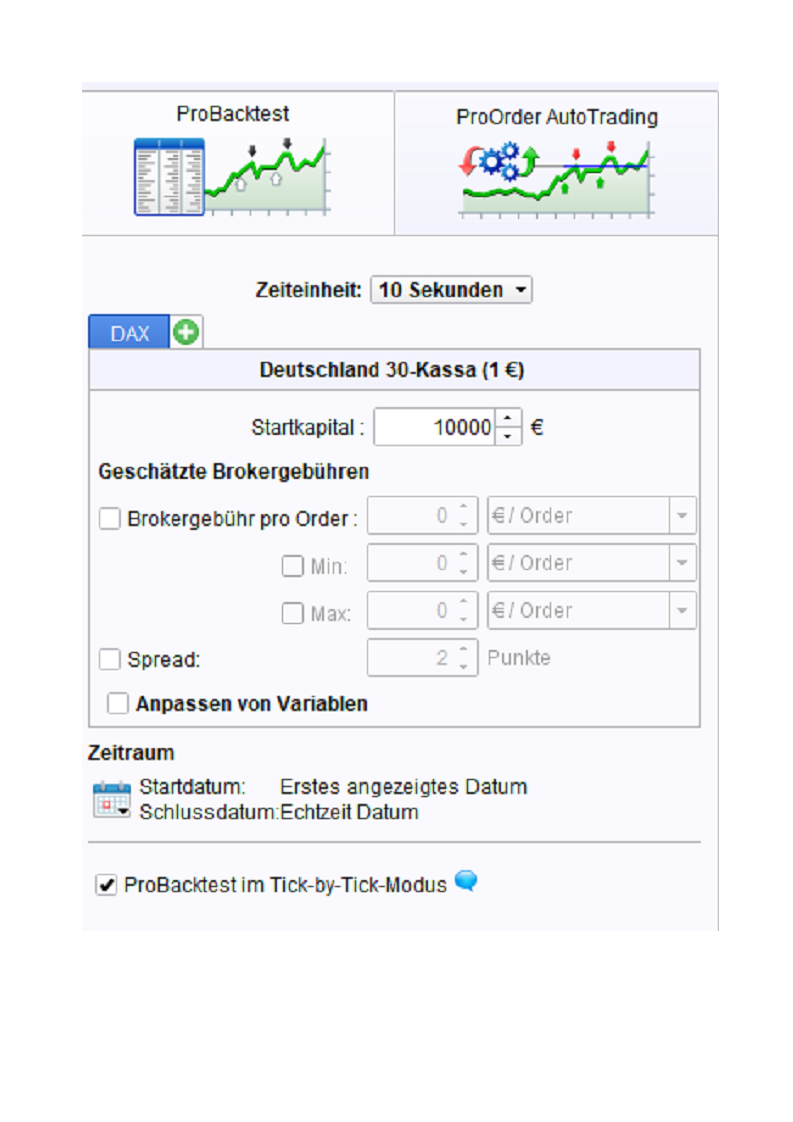Select the DAX tab

point(129,333)
